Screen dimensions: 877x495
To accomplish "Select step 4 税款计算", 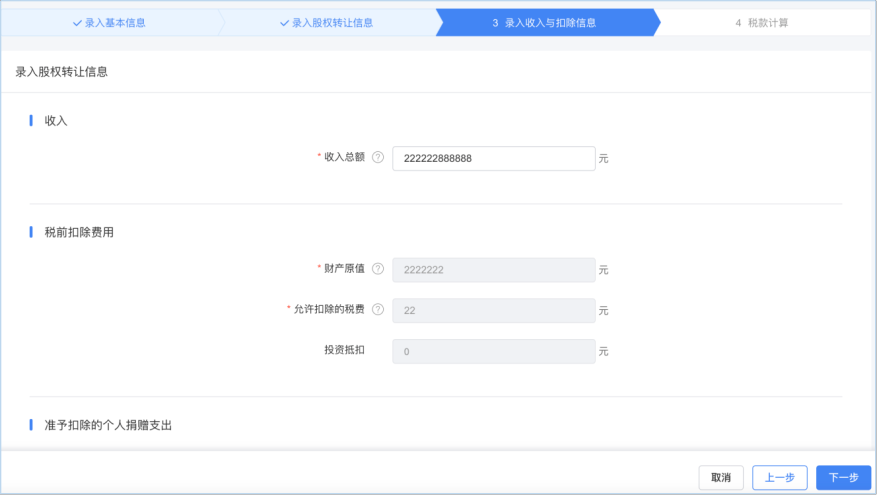I will (762, 23).
